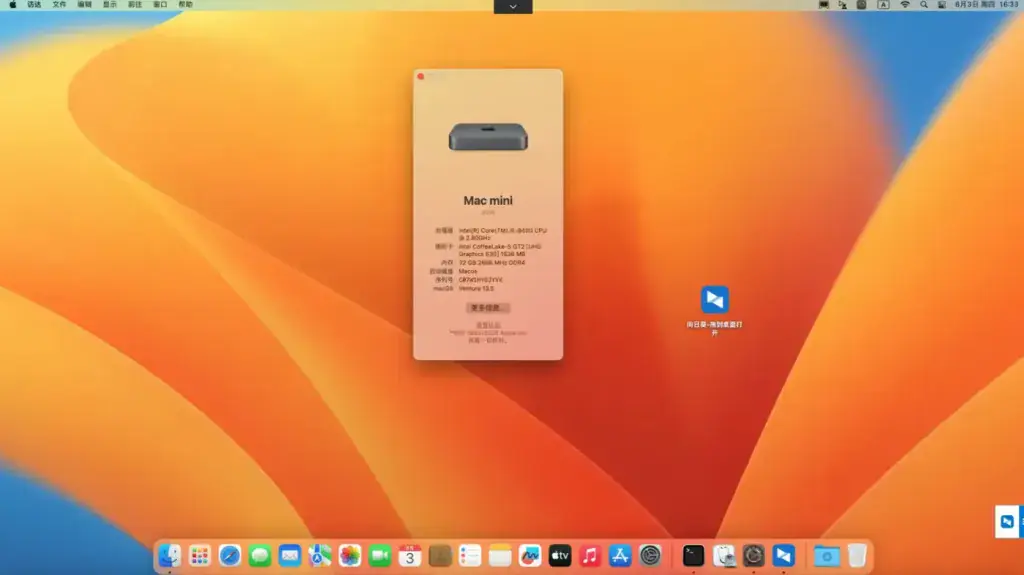Click the 'Mac mini' title text
This screenshot has width=1024, height=575.
(488, 201)
